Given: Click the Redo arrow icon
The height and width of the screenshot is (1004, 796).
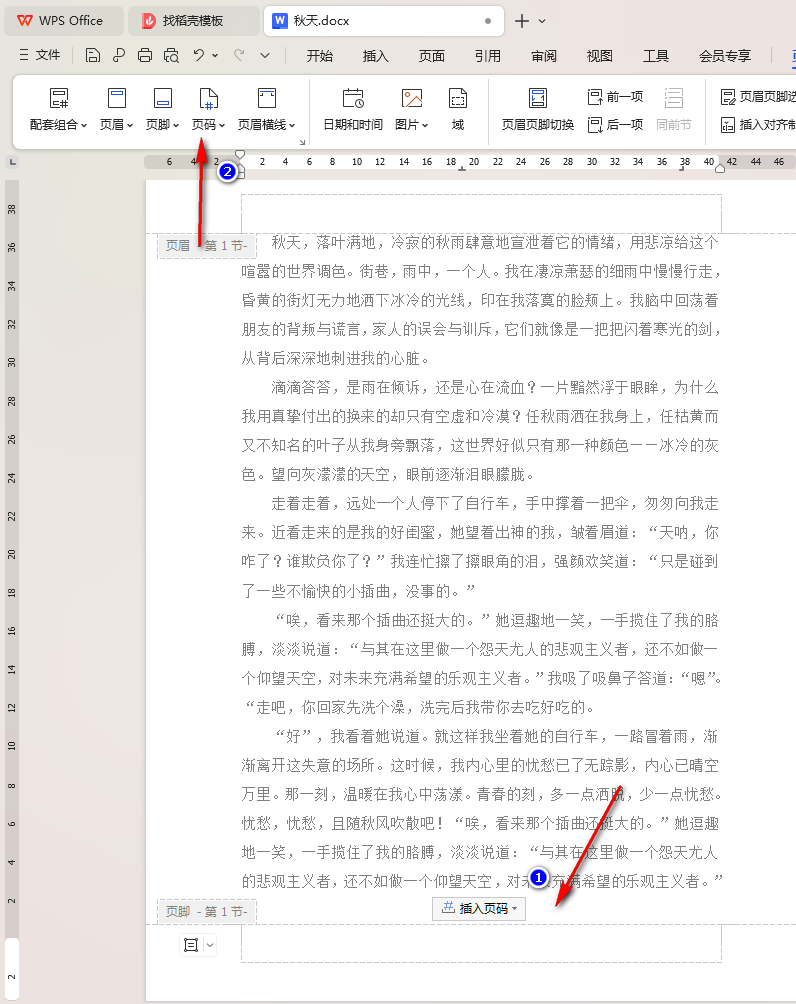Looking at the screenshot, I should (x=240, y=55).
